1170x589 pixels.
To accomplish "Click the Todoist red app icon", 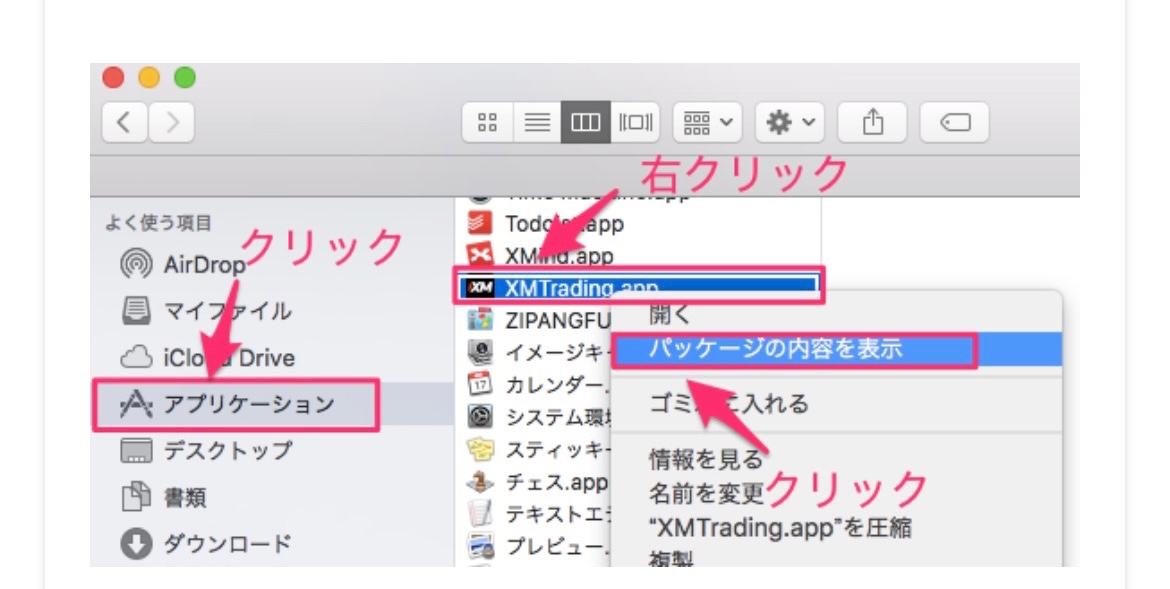I will click(479, 223).
